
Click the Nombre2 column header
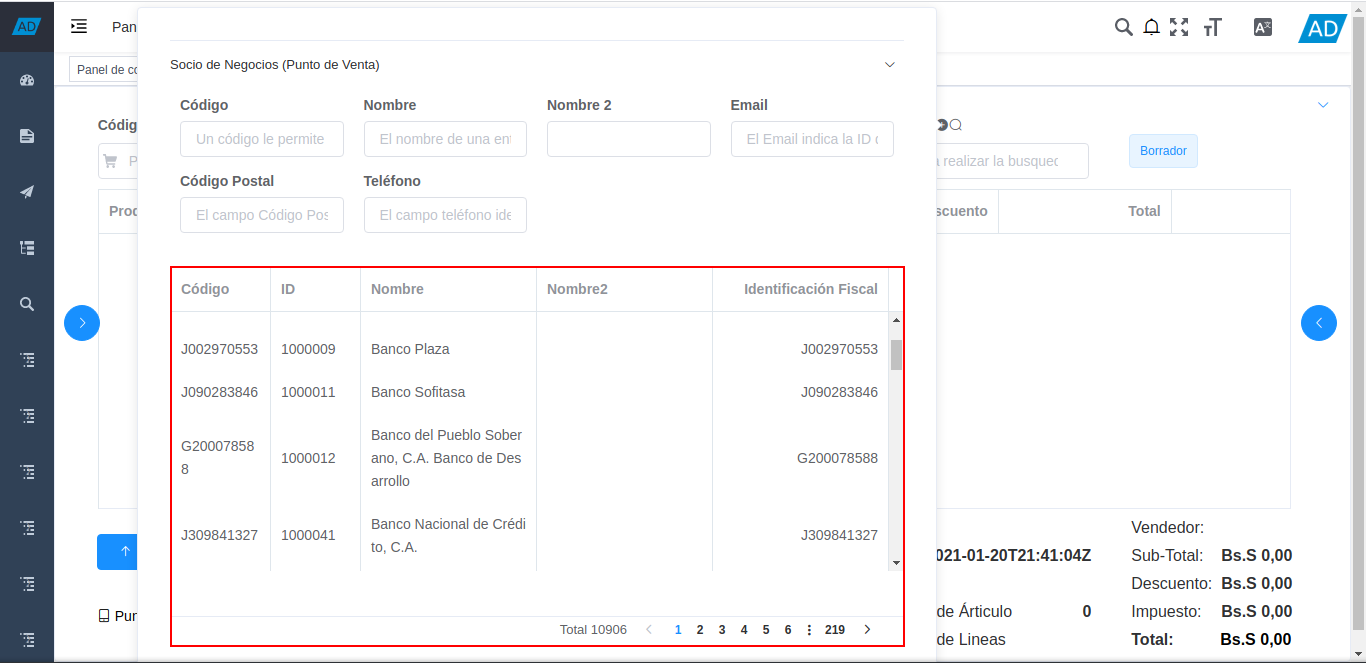tap(624, 289)
